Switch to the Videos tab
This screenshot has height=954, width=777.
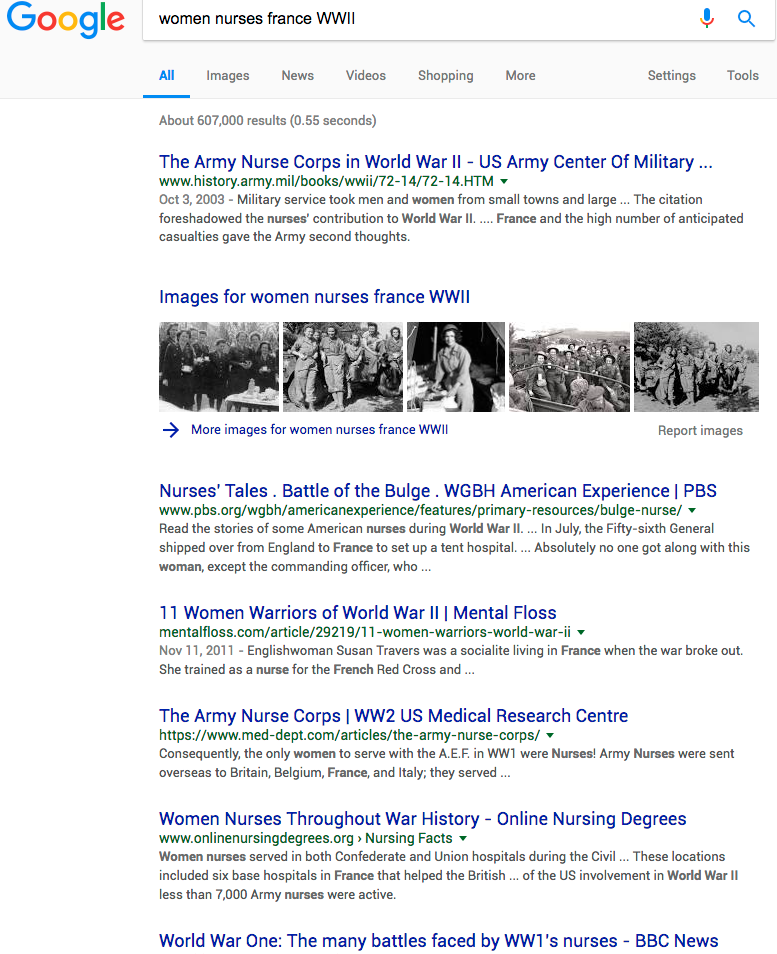(366, 75)
